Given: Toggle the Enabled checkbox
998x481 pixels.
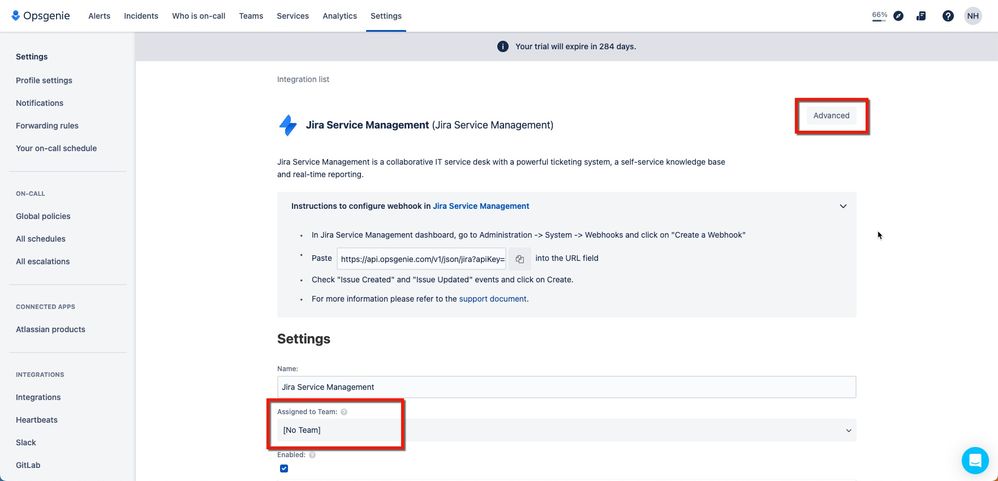Looking at the screenshot, I should 284,469.
